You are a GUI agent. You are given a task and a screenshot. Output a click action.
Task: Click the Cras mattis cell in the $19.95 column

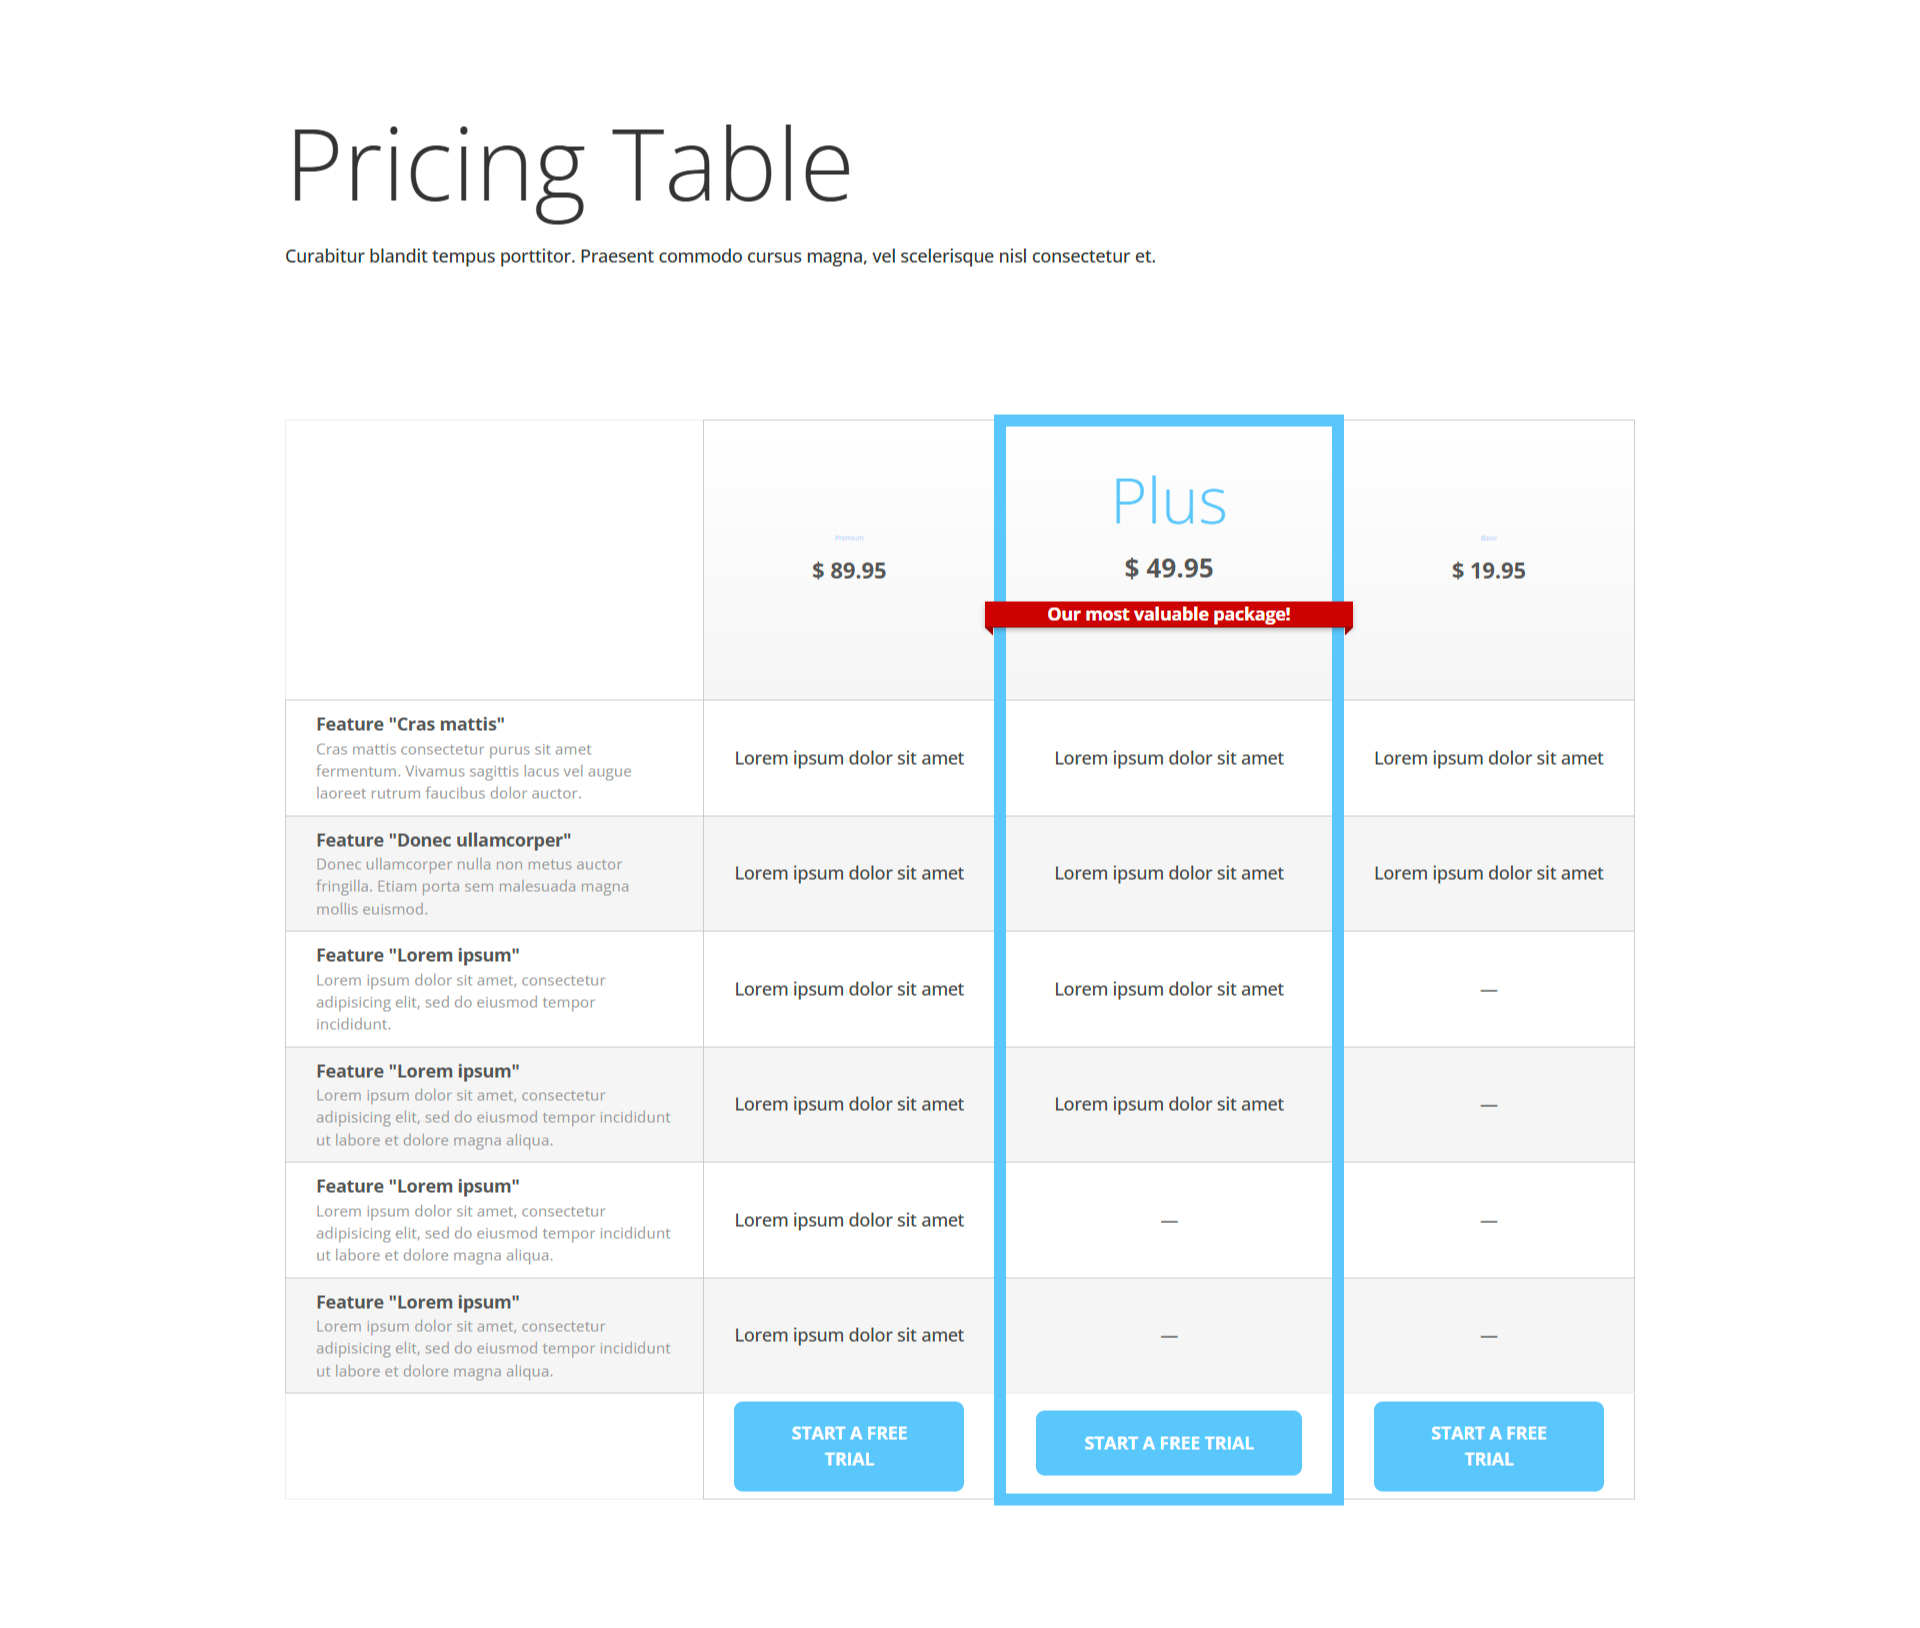tap(1488, 758)
